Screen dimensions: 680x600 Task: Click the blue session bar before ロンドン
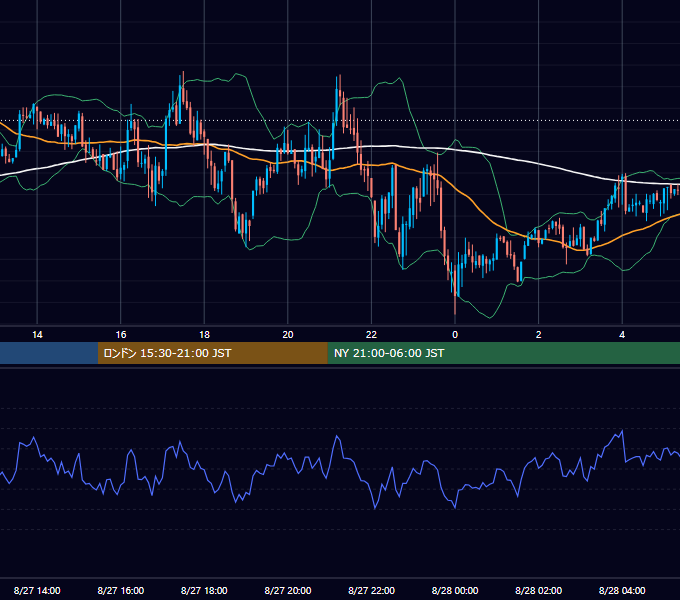49,353
